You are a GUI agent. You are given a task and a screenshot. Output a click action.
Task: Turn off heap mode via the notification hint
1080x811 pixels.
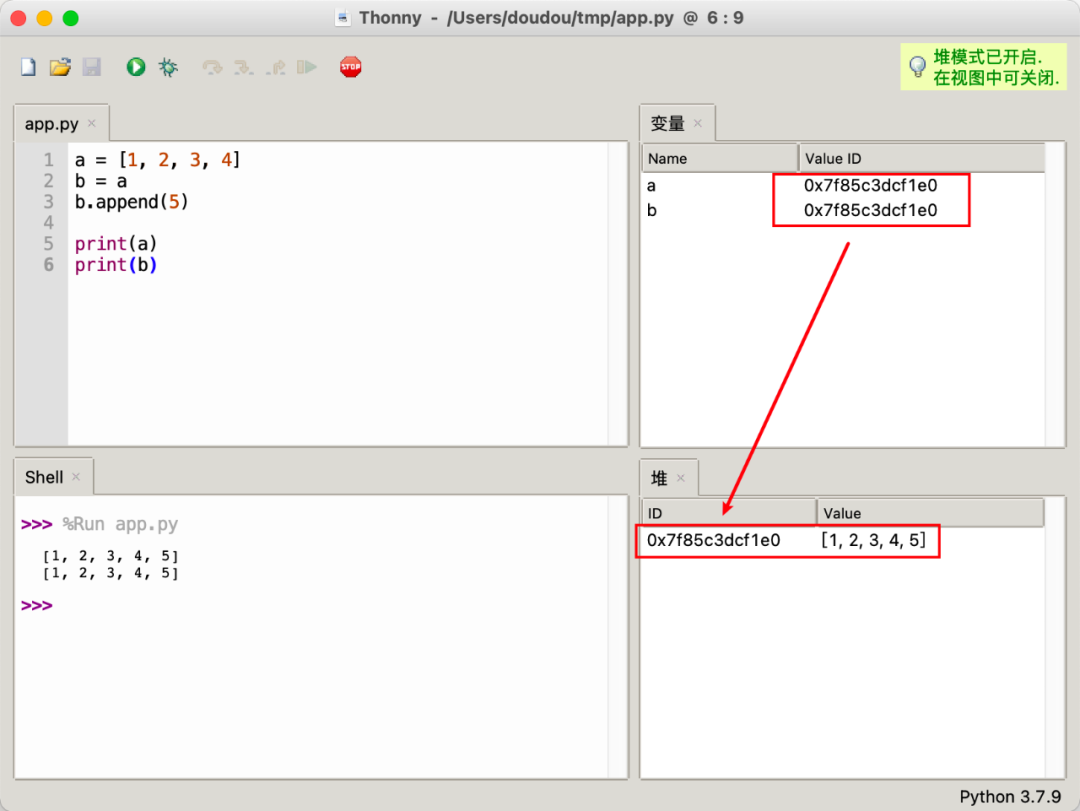pyautogui.click(x=983, y=66)
